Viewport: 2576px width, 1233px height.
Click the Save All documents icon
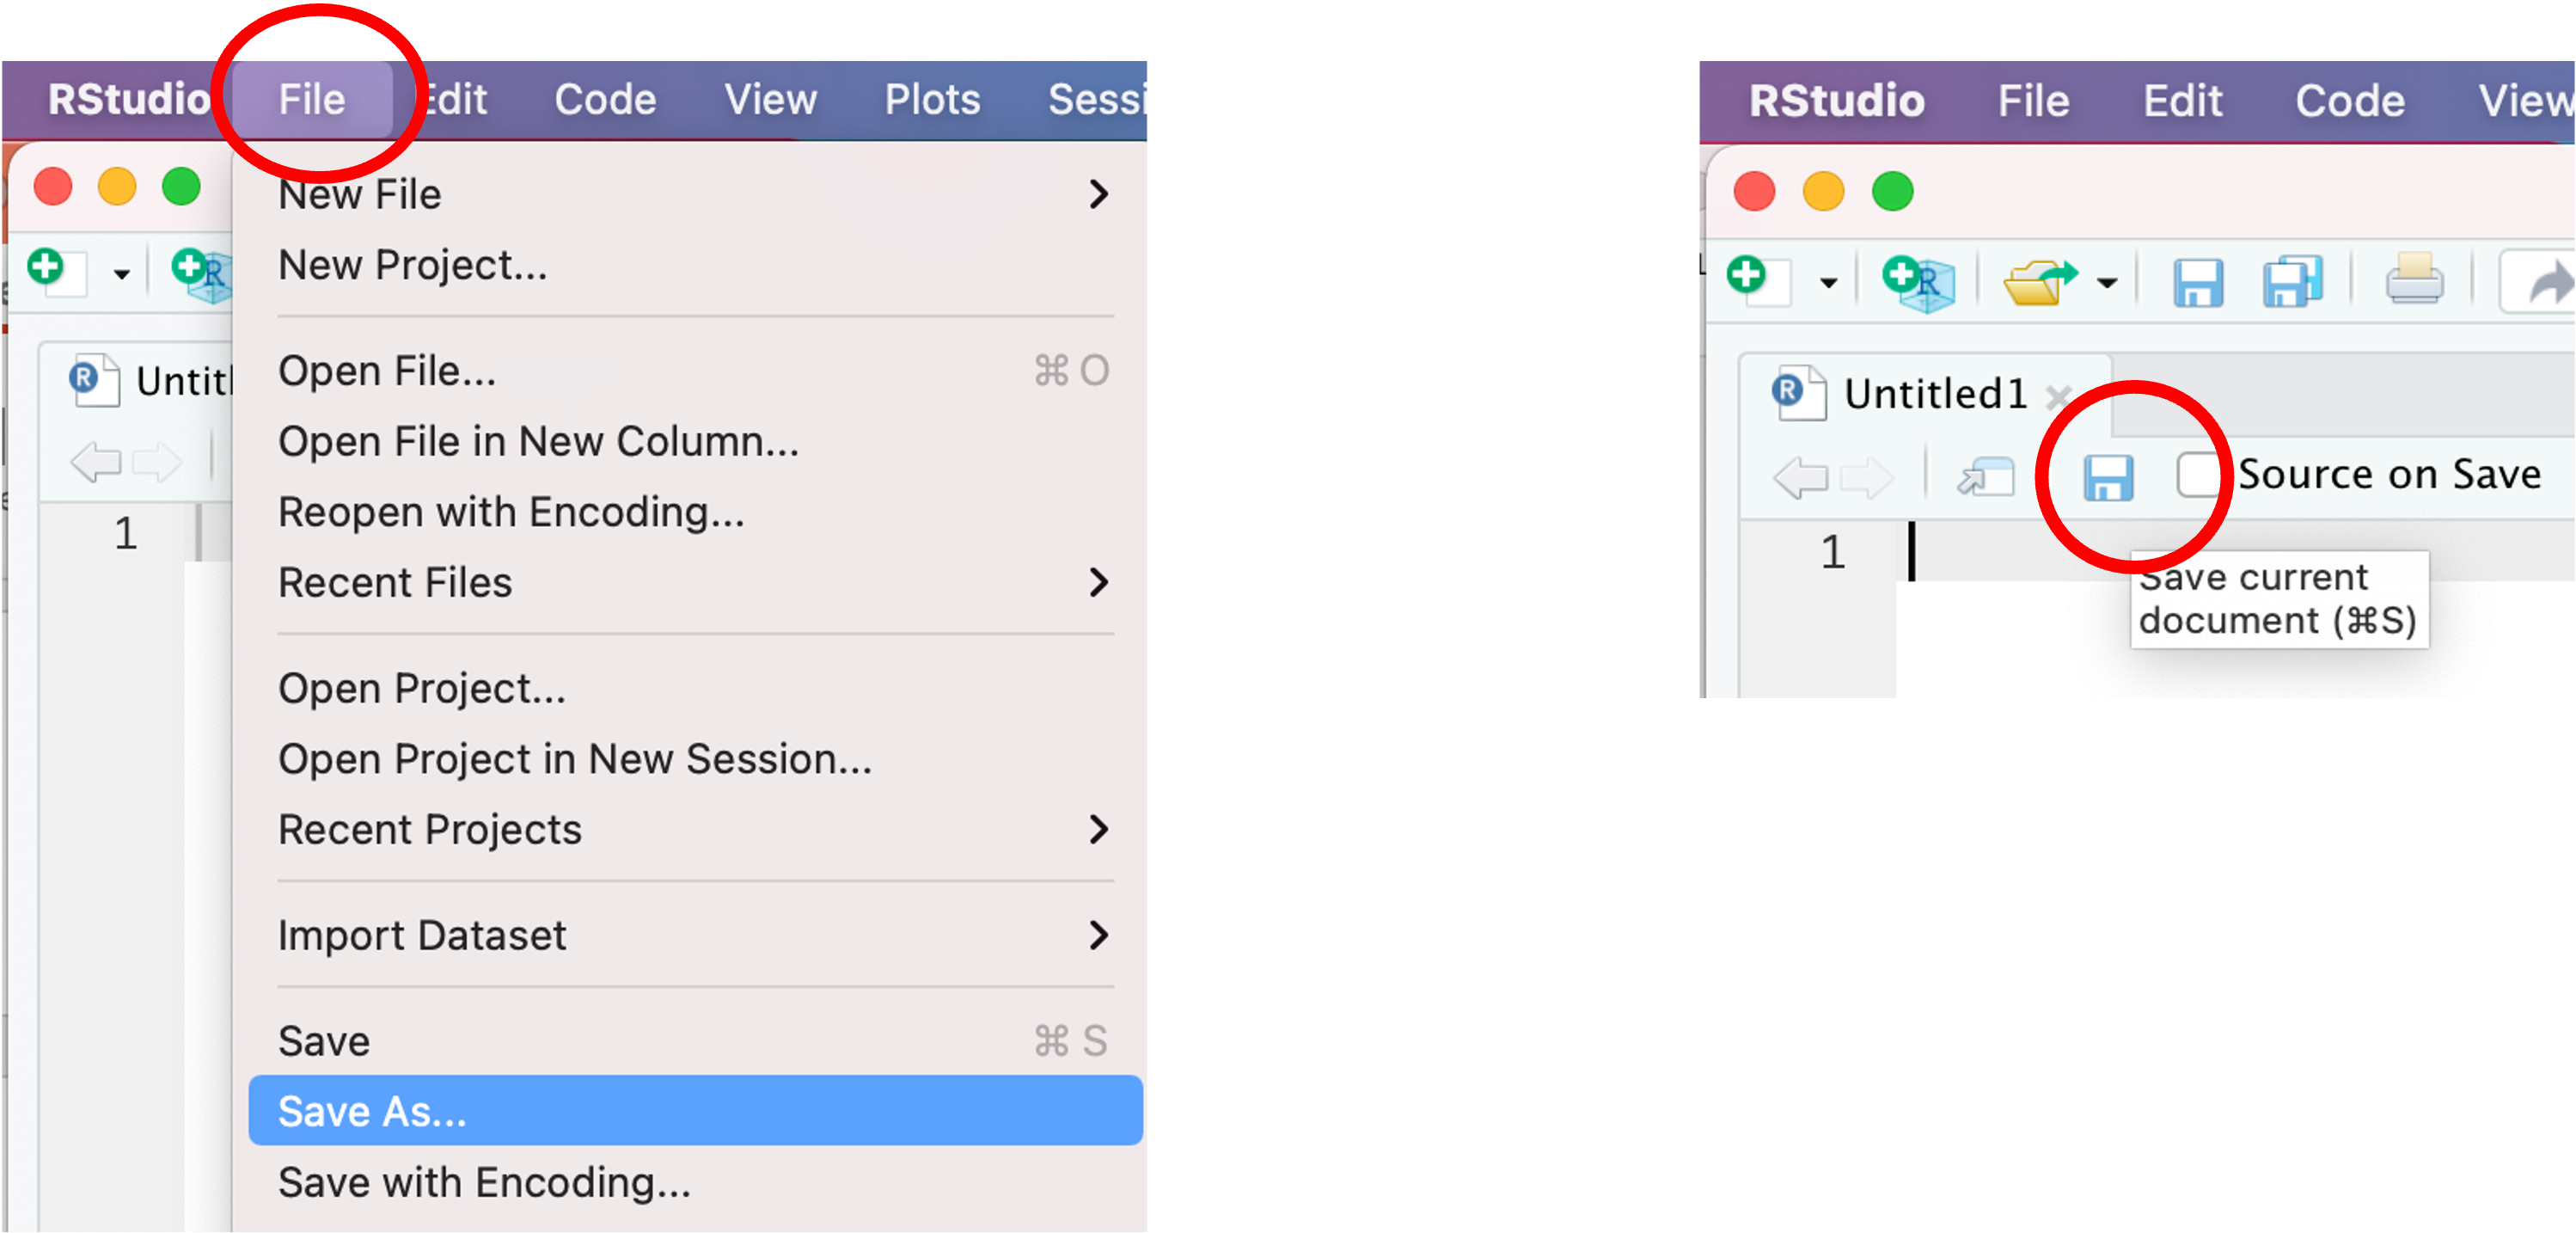tap(2291, 282)
